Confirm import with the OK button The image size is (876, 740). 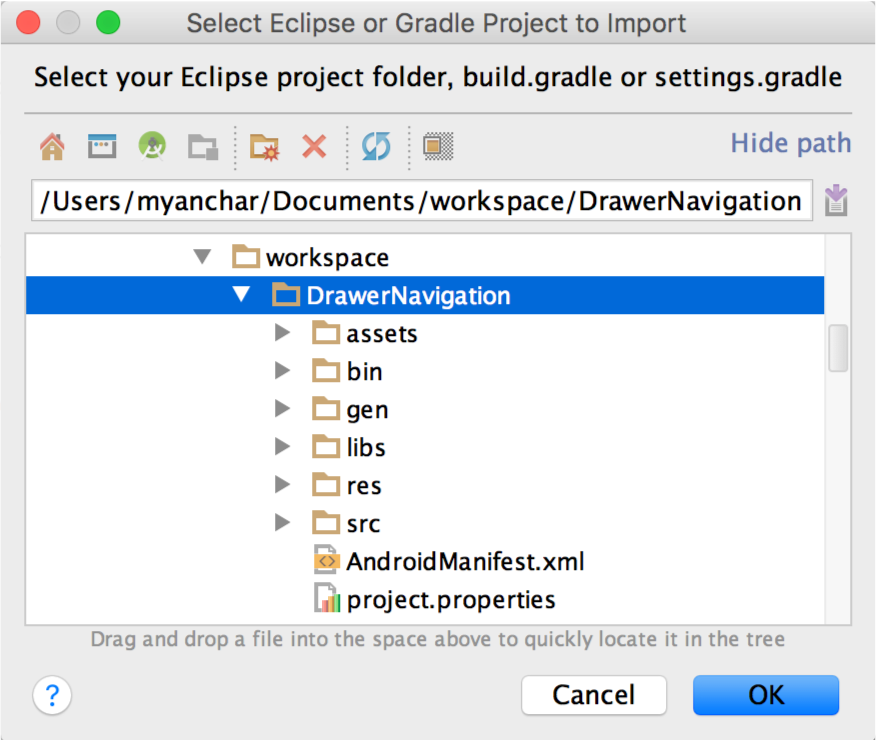click(766, 695)
